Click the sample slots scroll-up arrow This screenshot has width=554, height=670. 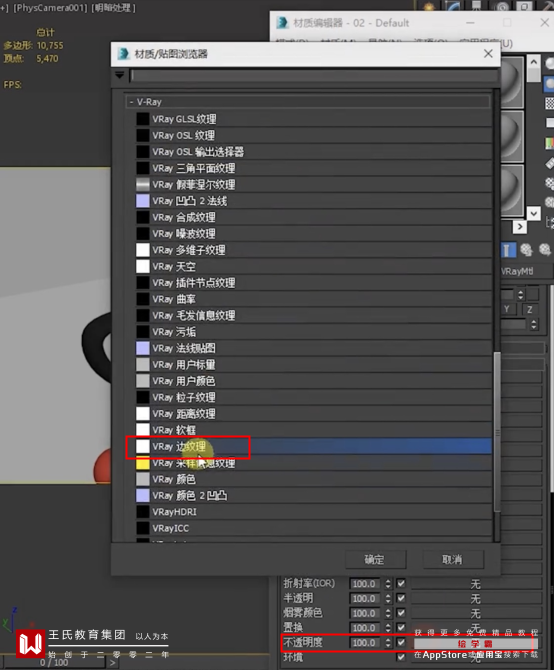pyautogui.click(x=533, y=62)
